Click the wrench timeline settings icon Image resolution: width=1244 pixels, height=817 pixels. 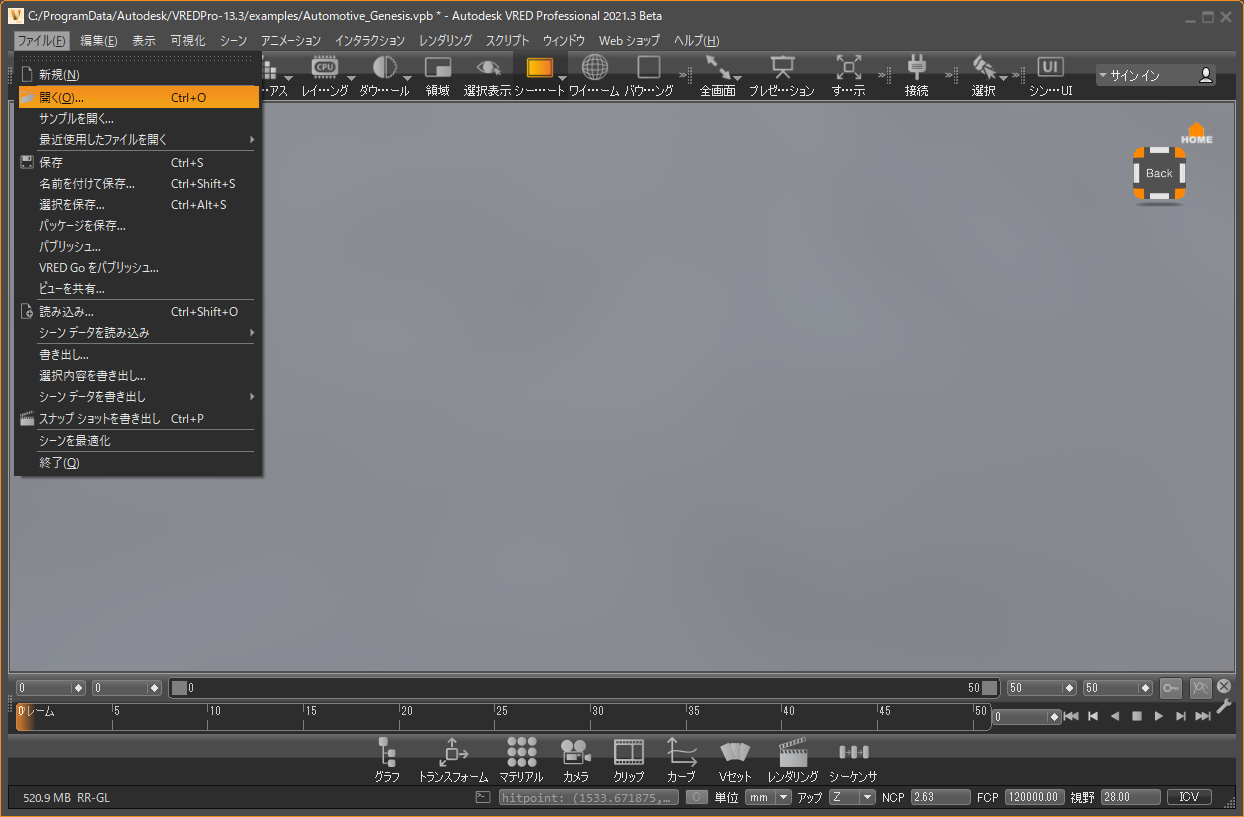pos(1224,706)
